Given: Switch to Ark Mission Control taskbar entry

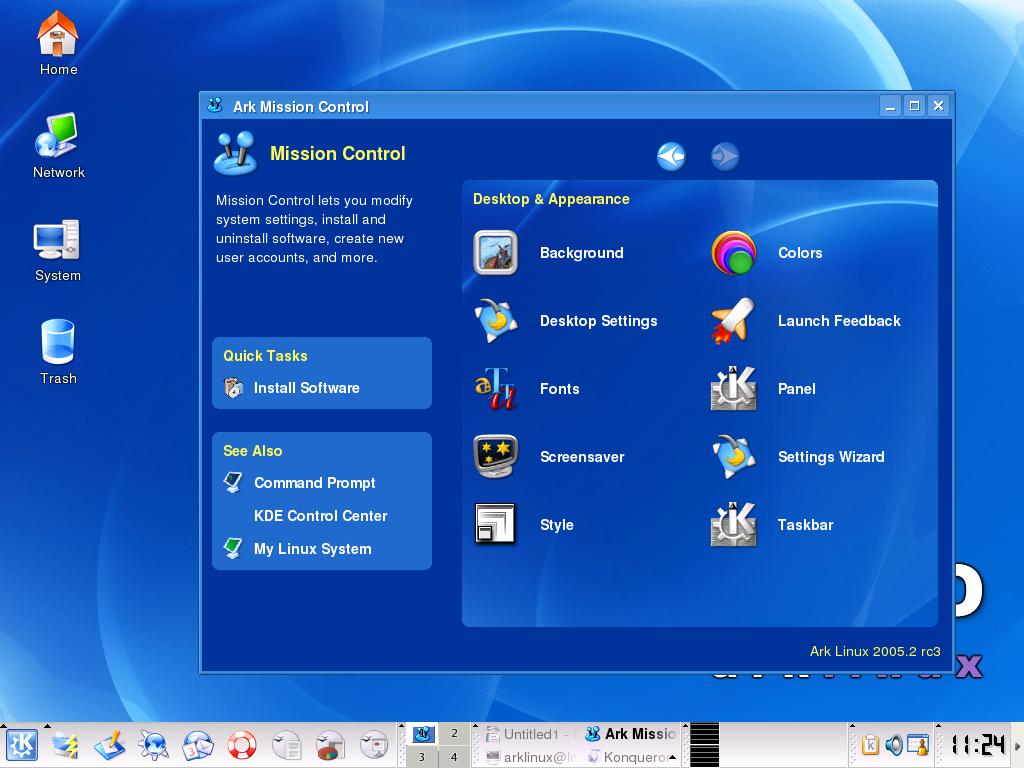Looking at the screenshot, I should coord(630,734).
